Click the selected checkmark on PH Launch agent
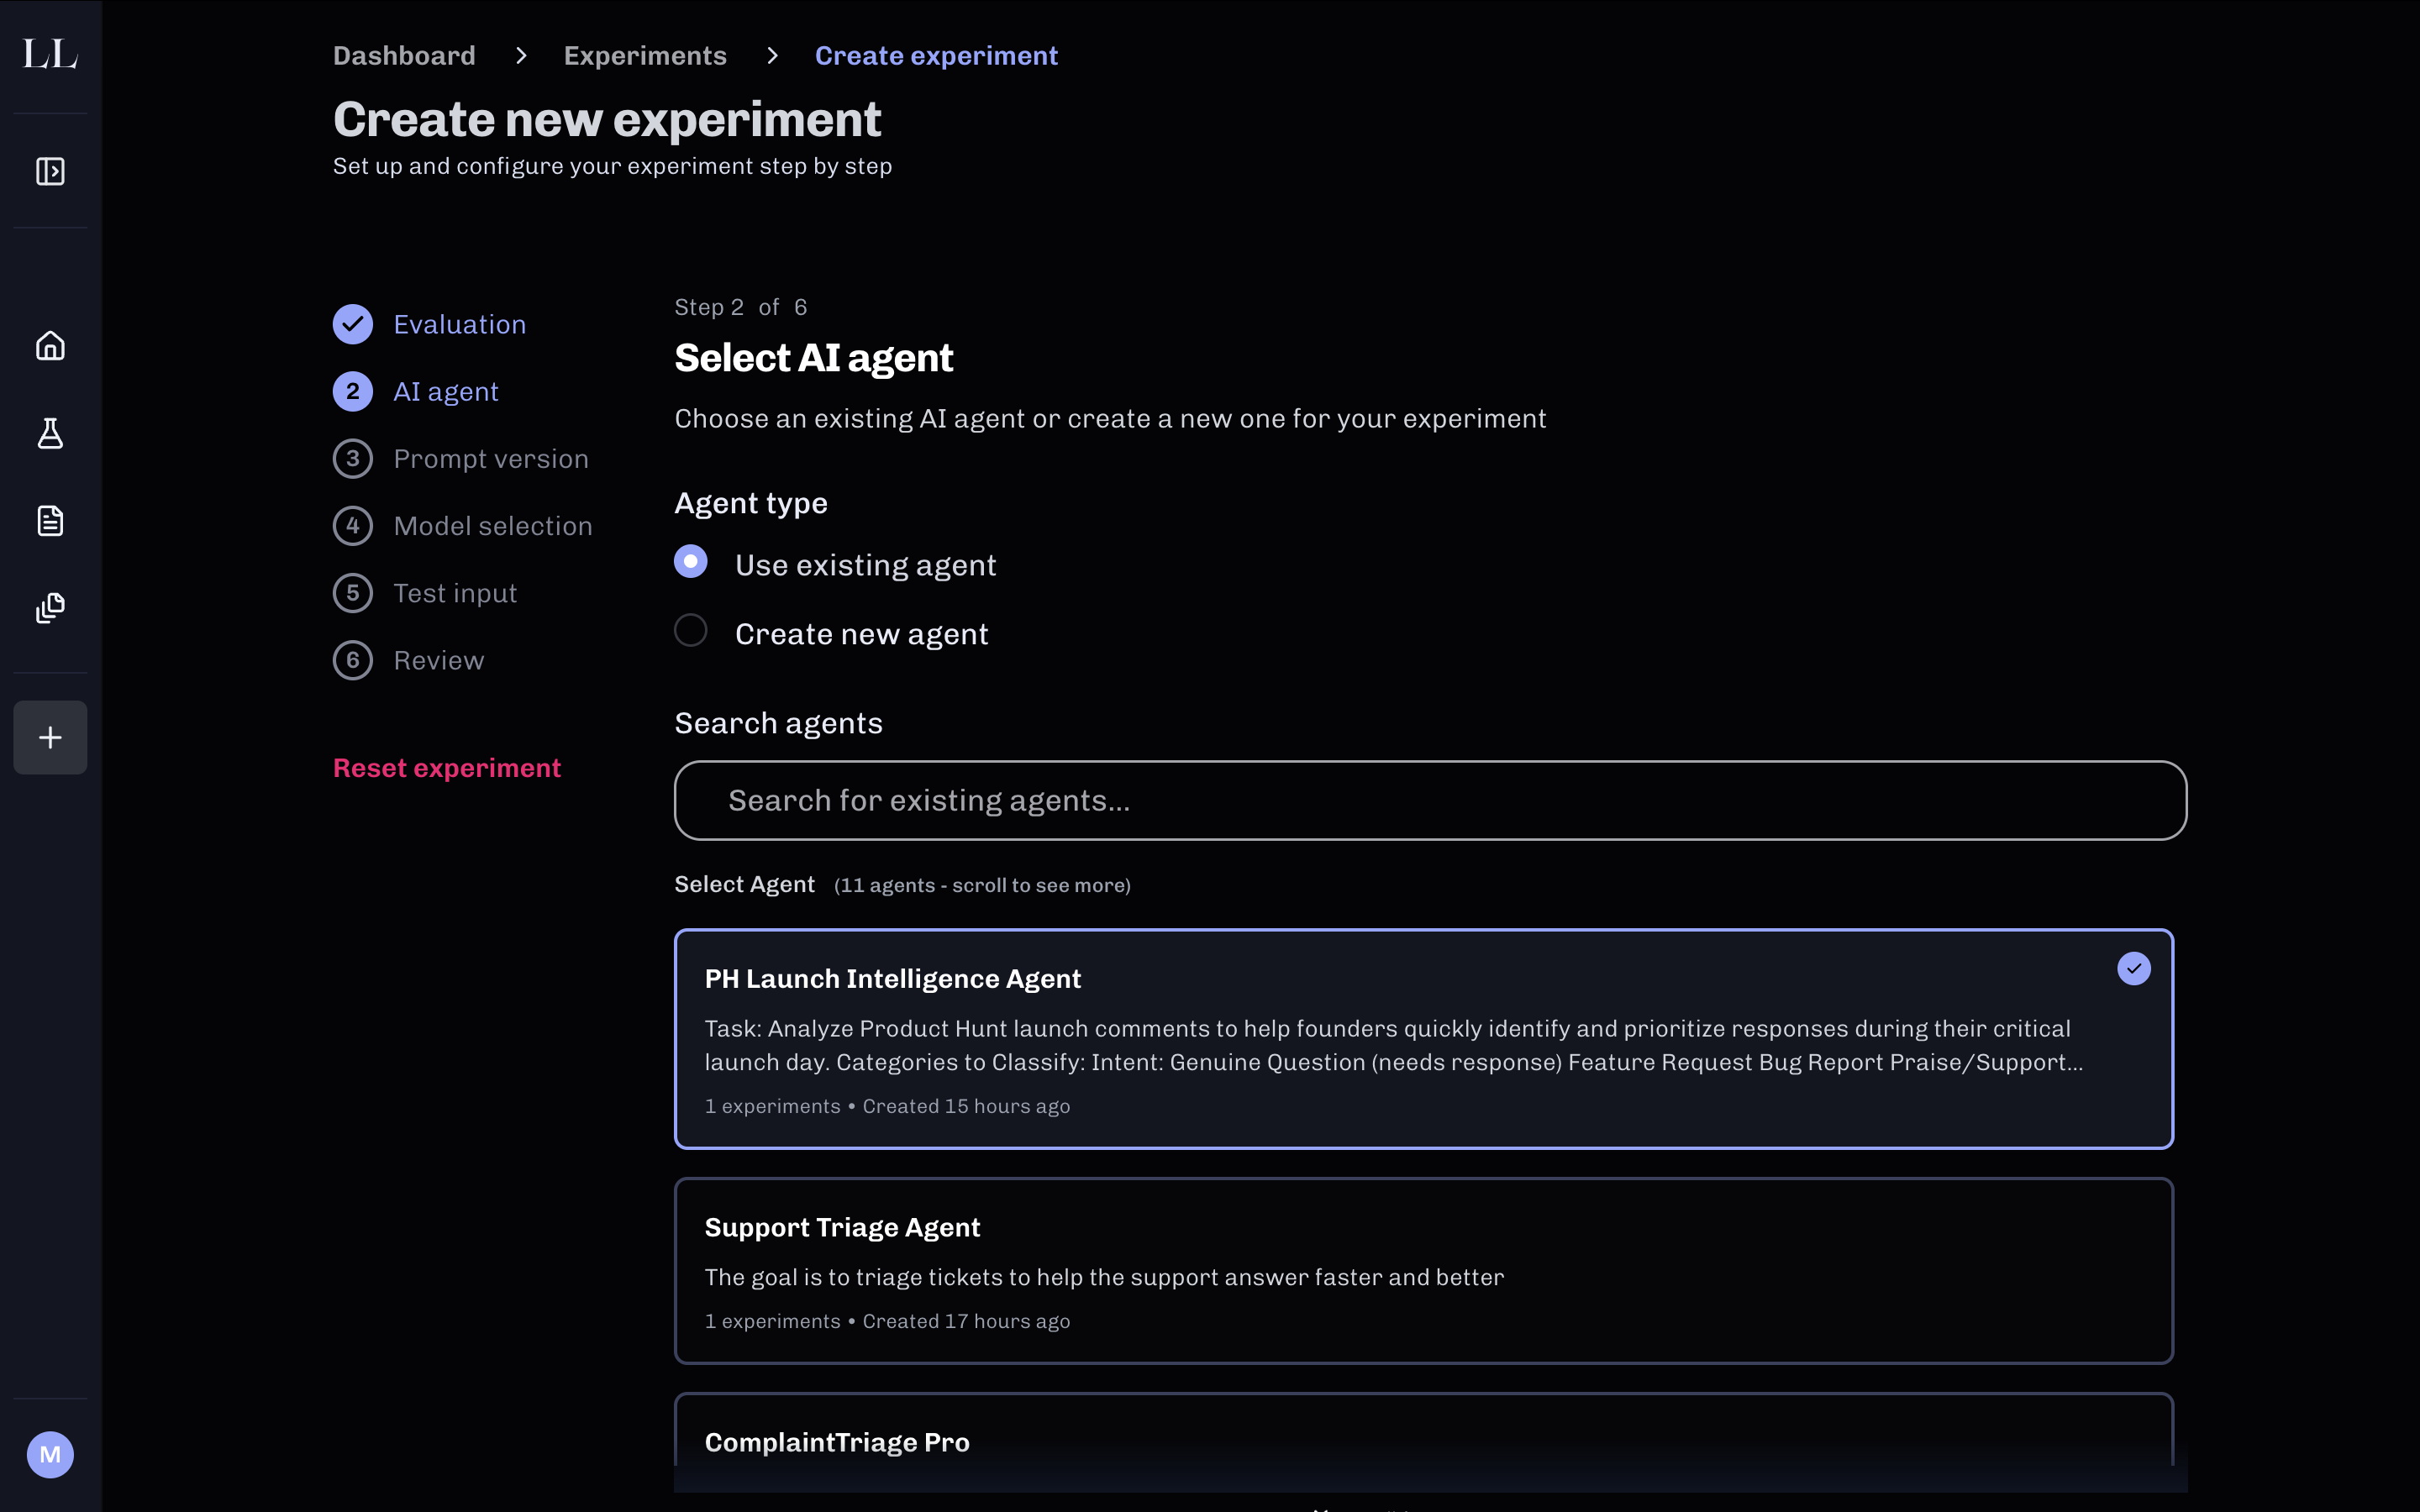The height and width of the screenshot is (1512, 2420). pyautogui.click(x=2133, y=968)
